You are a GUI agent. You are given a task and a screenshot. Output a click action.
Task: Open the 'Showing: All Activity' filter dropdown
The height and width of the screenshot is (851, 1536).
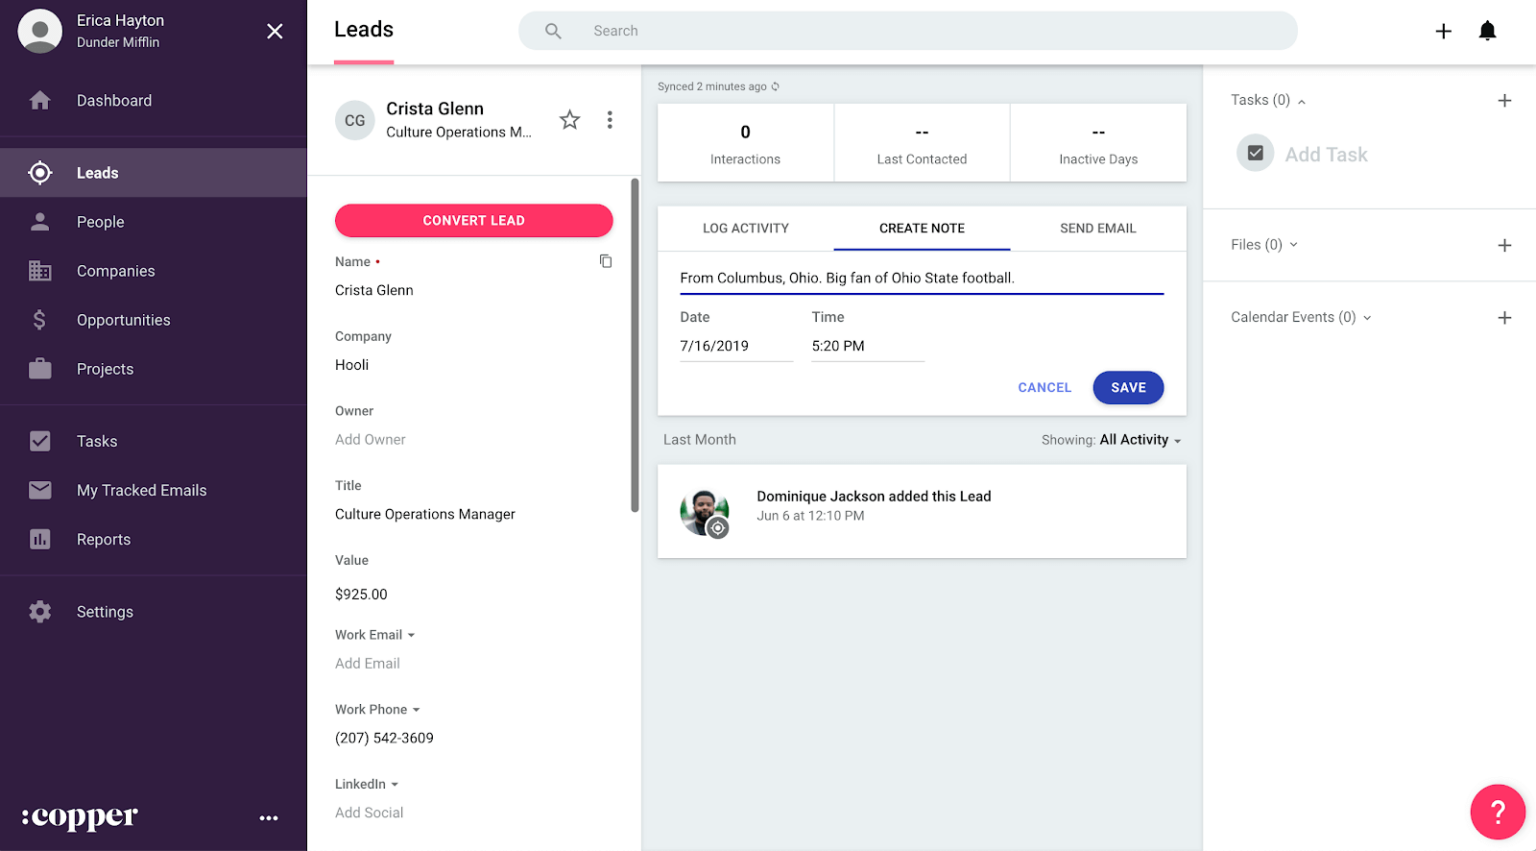click(1138, 439)
